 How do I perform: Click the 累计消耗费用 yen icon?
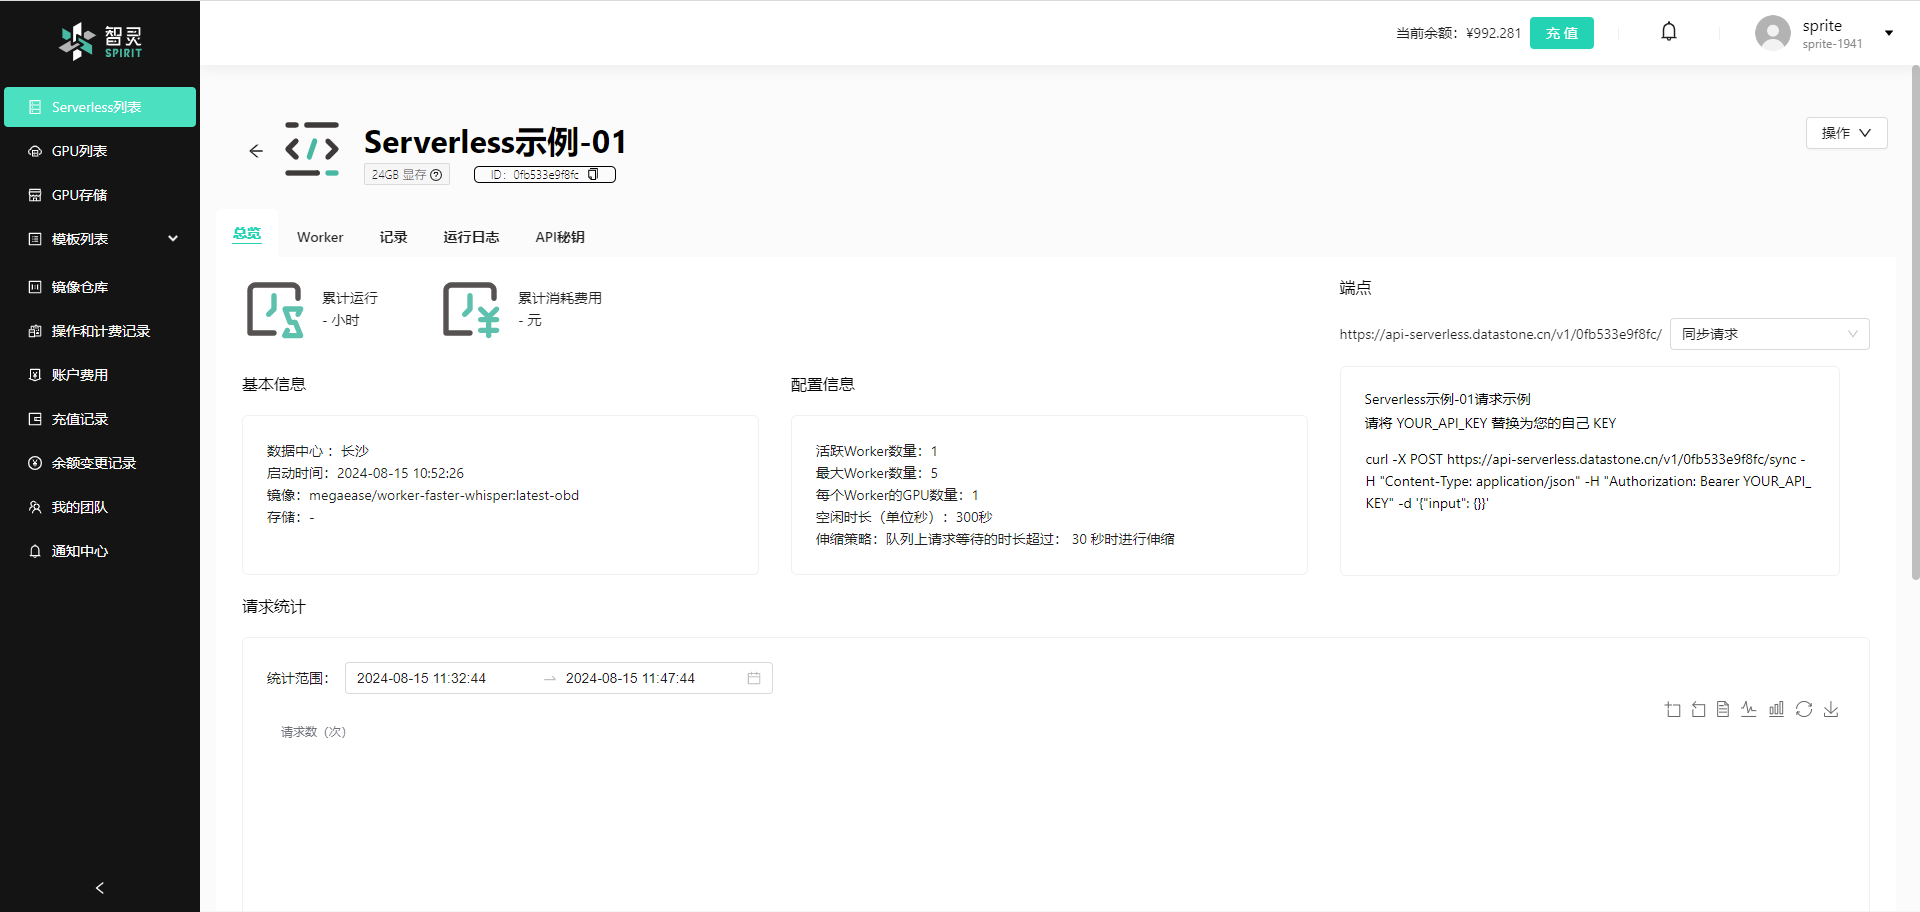[471, 310]
